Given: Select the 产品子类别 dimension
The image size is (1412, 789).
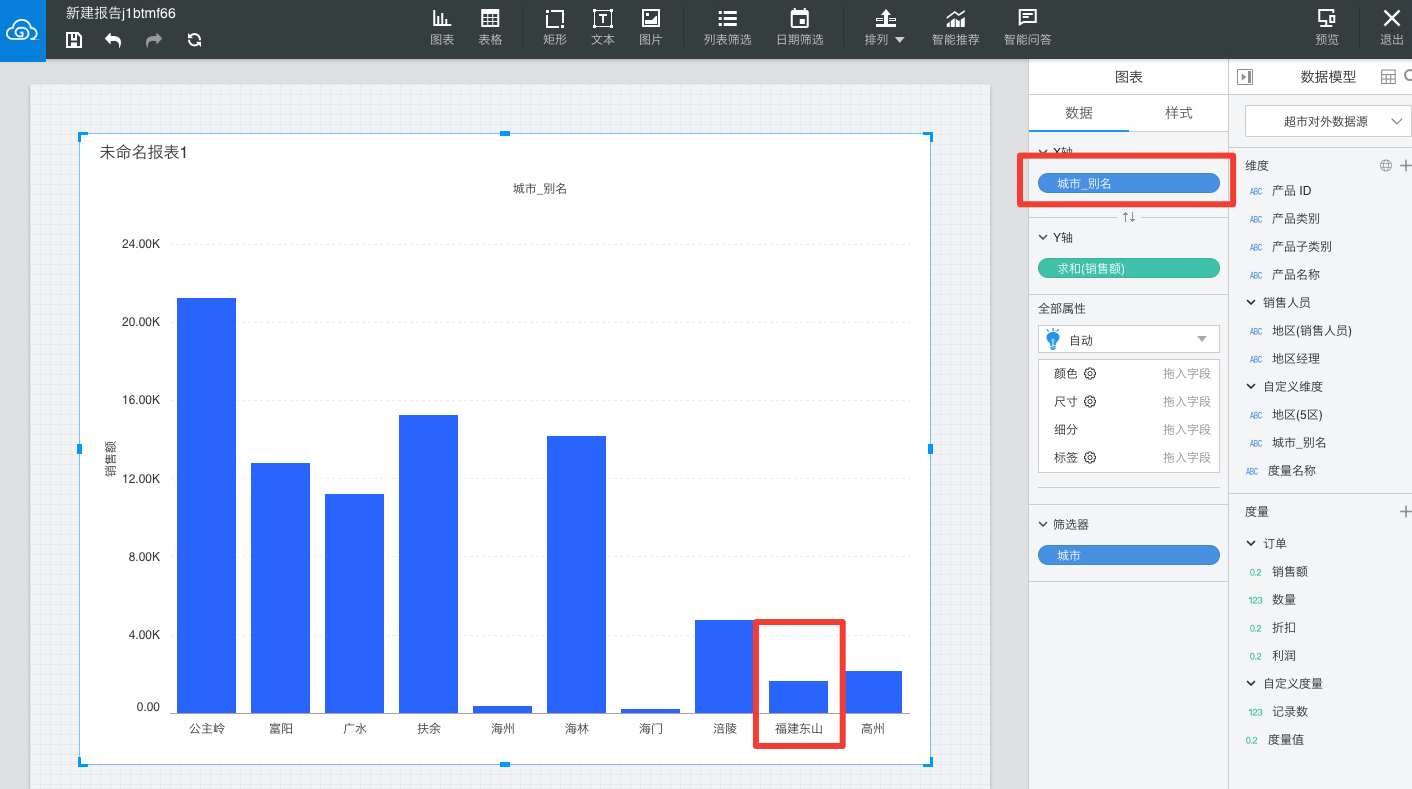Looking at the screenshot, I should [x=1301, y=246].
